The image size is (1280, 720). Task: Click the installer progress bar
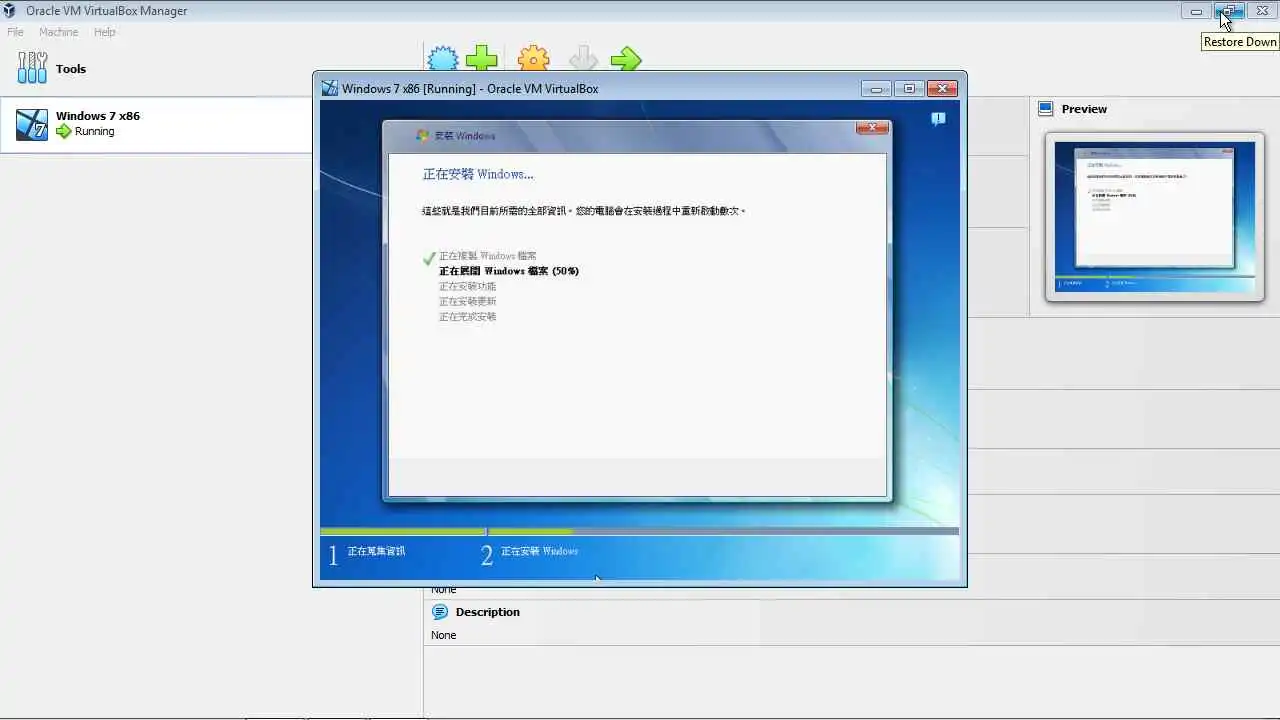pos(639,531)
